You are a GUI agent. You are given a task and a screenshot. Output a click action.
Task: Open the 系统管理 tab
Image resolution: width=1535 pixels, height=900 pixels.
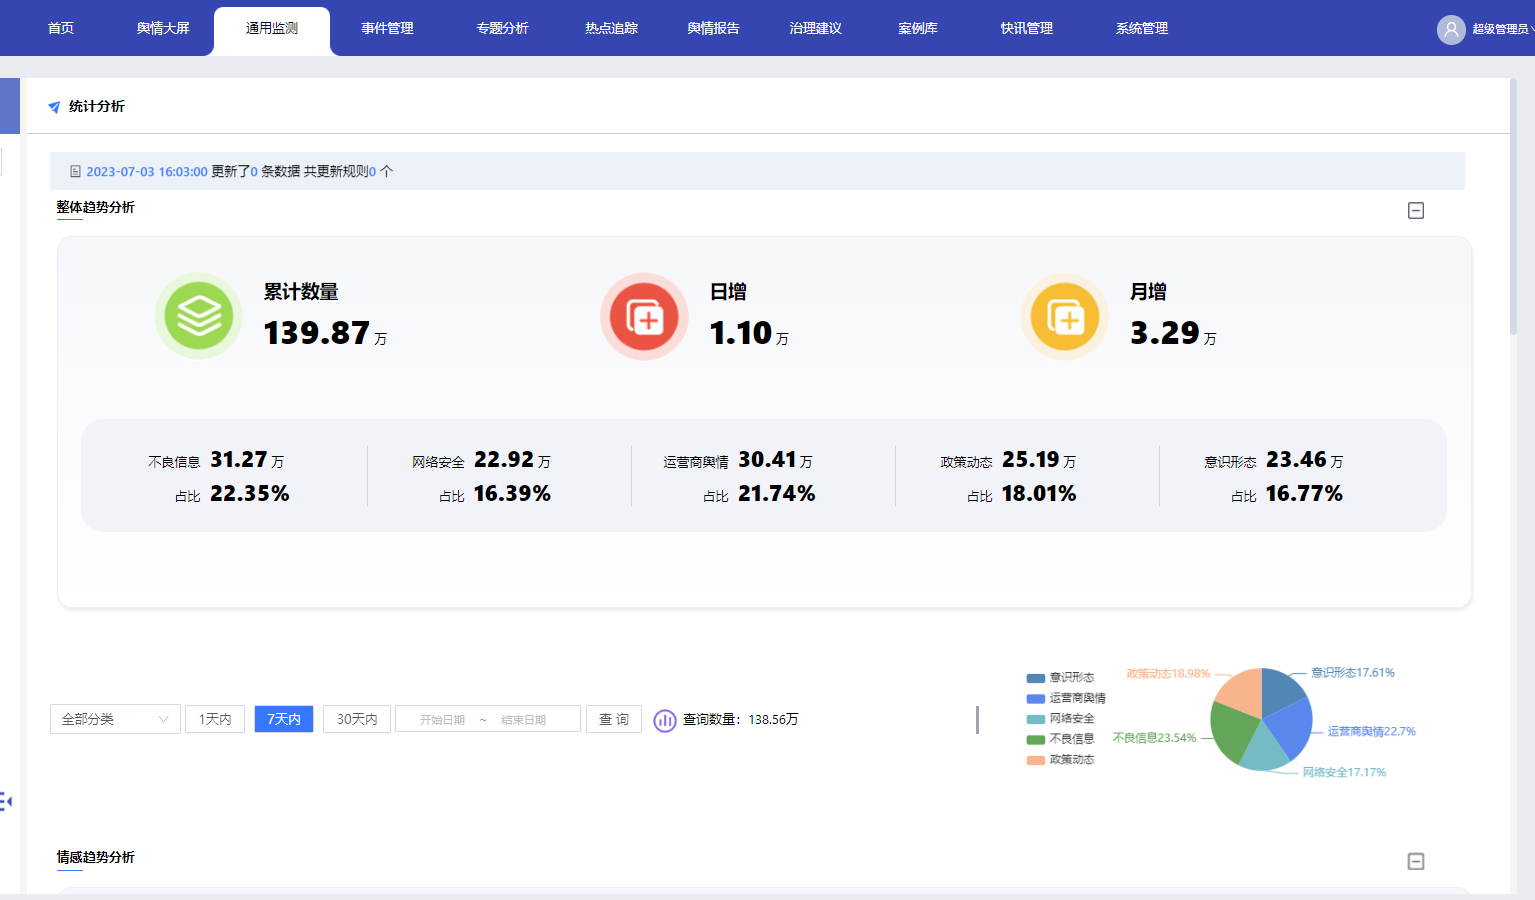(1141, 28)
